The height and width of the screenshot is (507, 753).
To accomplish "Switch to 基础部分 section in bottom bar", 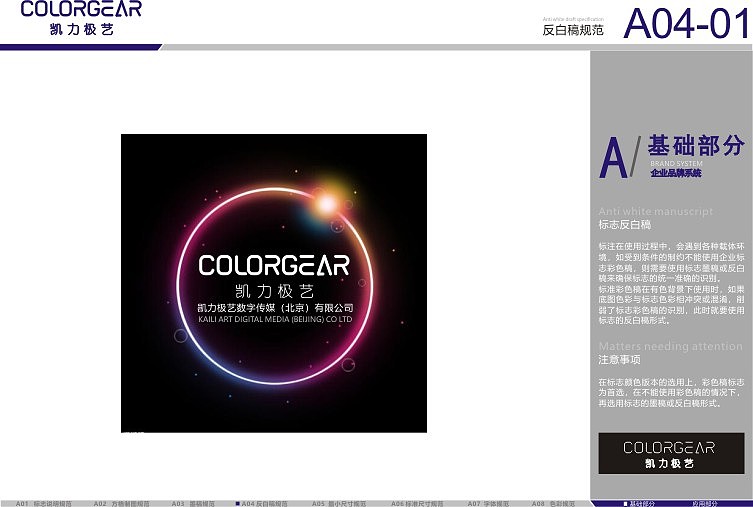I will pyautogui.click(x=639, y=504).
